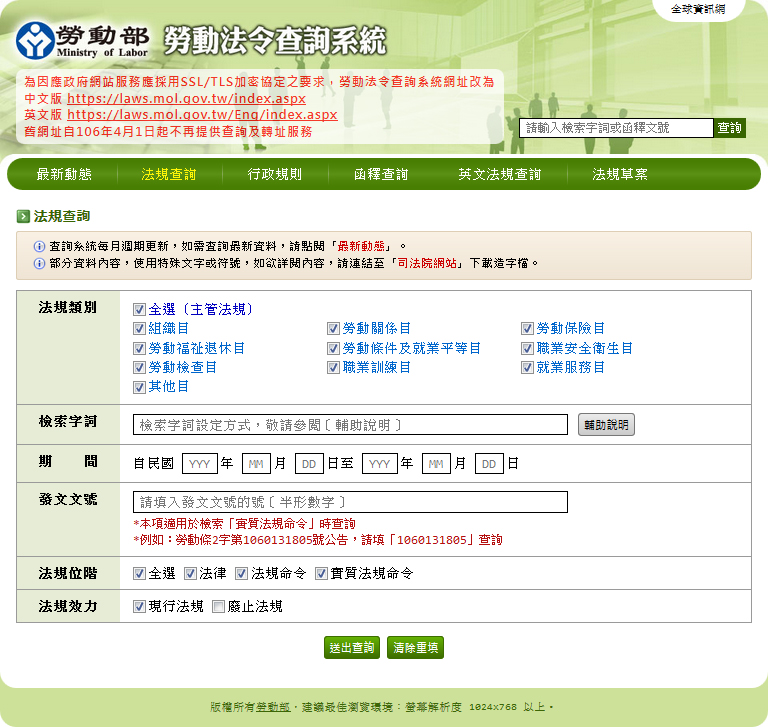768x727 pixels.
Task: Toggle the 職業安全衛生目 checkbox
Action: point(528,349)
